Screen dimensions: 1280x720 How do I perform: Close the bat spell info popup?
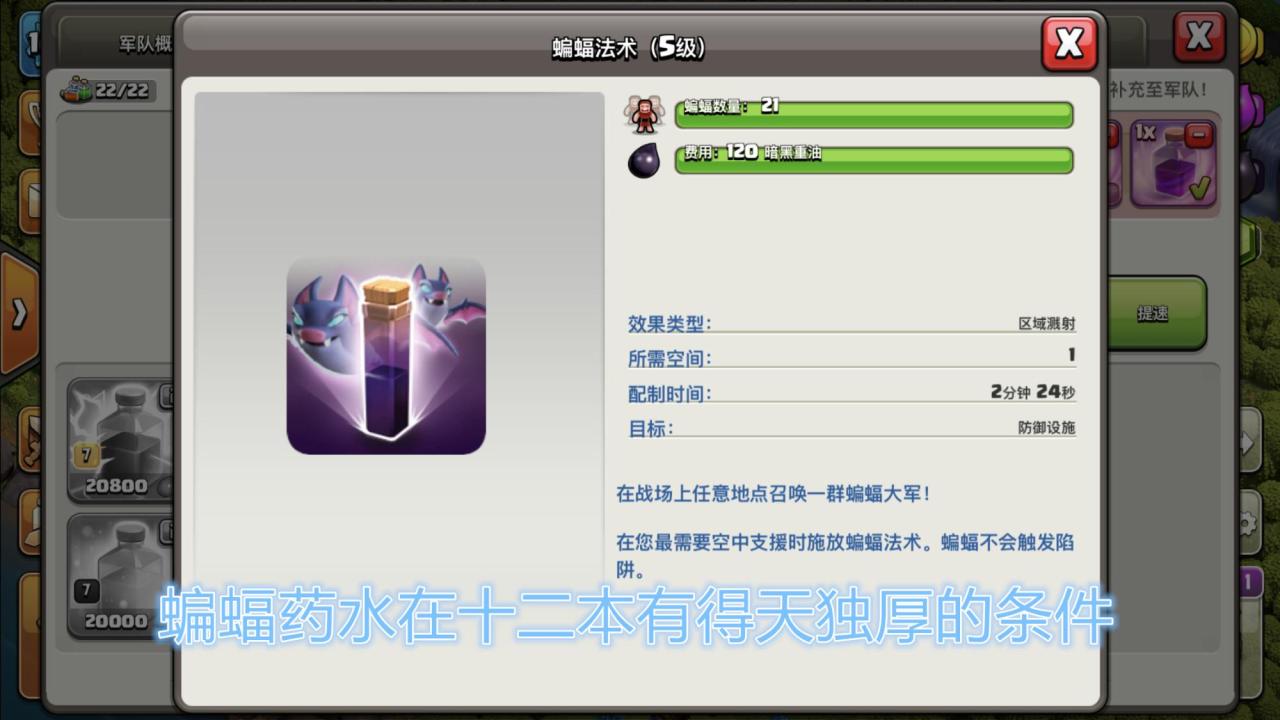click(x=1069, y=44)
